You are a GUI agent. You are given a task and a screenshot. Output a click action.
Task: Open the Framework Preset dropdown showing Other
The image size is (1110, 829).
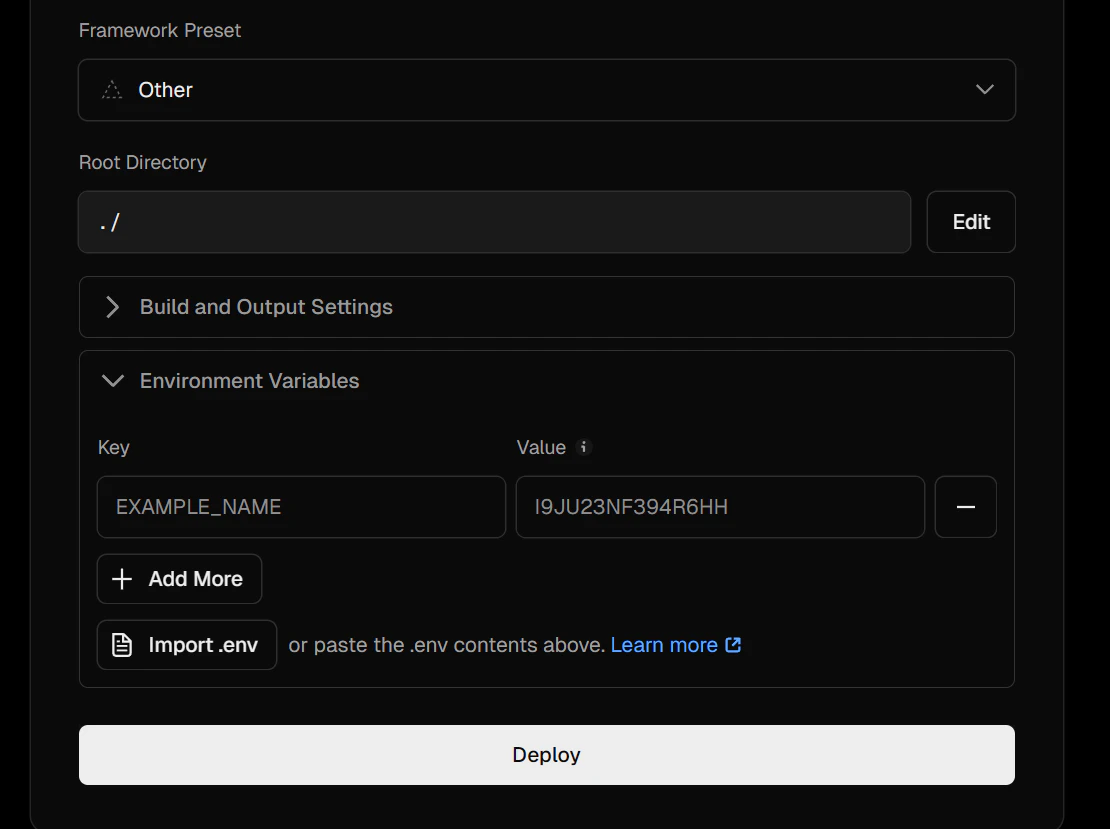click(x=547, y=90)
